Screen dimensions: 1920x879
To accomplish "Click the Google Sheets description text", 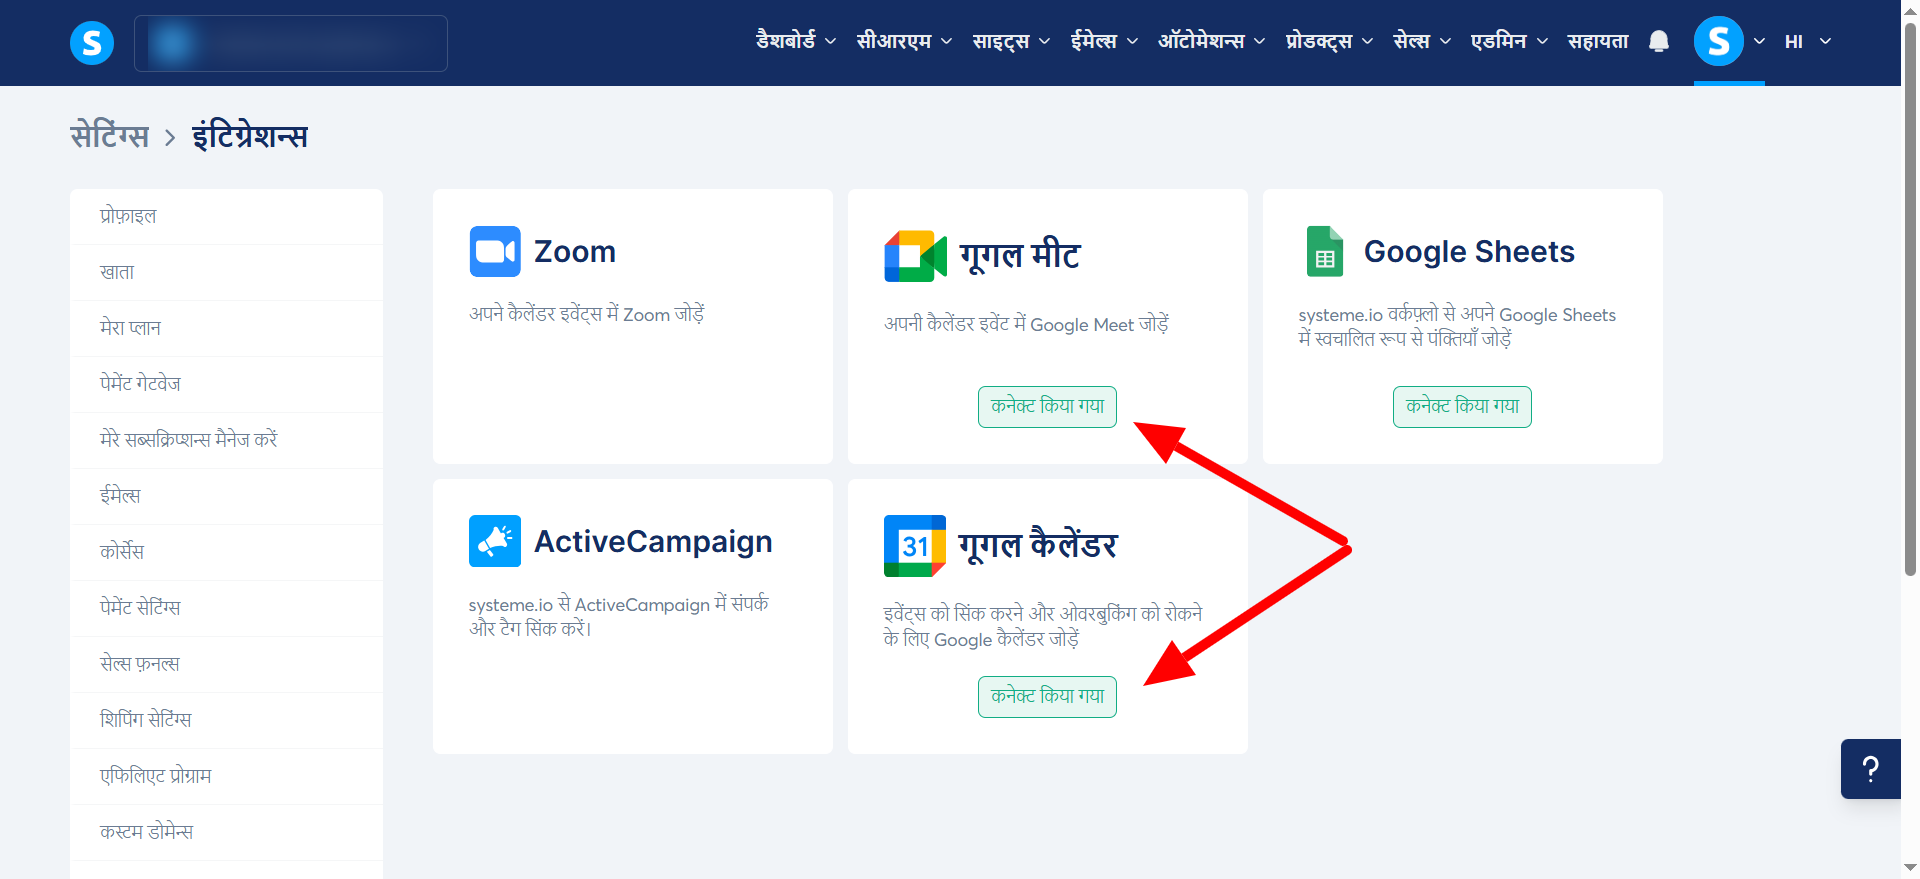I will point(1457,327).
